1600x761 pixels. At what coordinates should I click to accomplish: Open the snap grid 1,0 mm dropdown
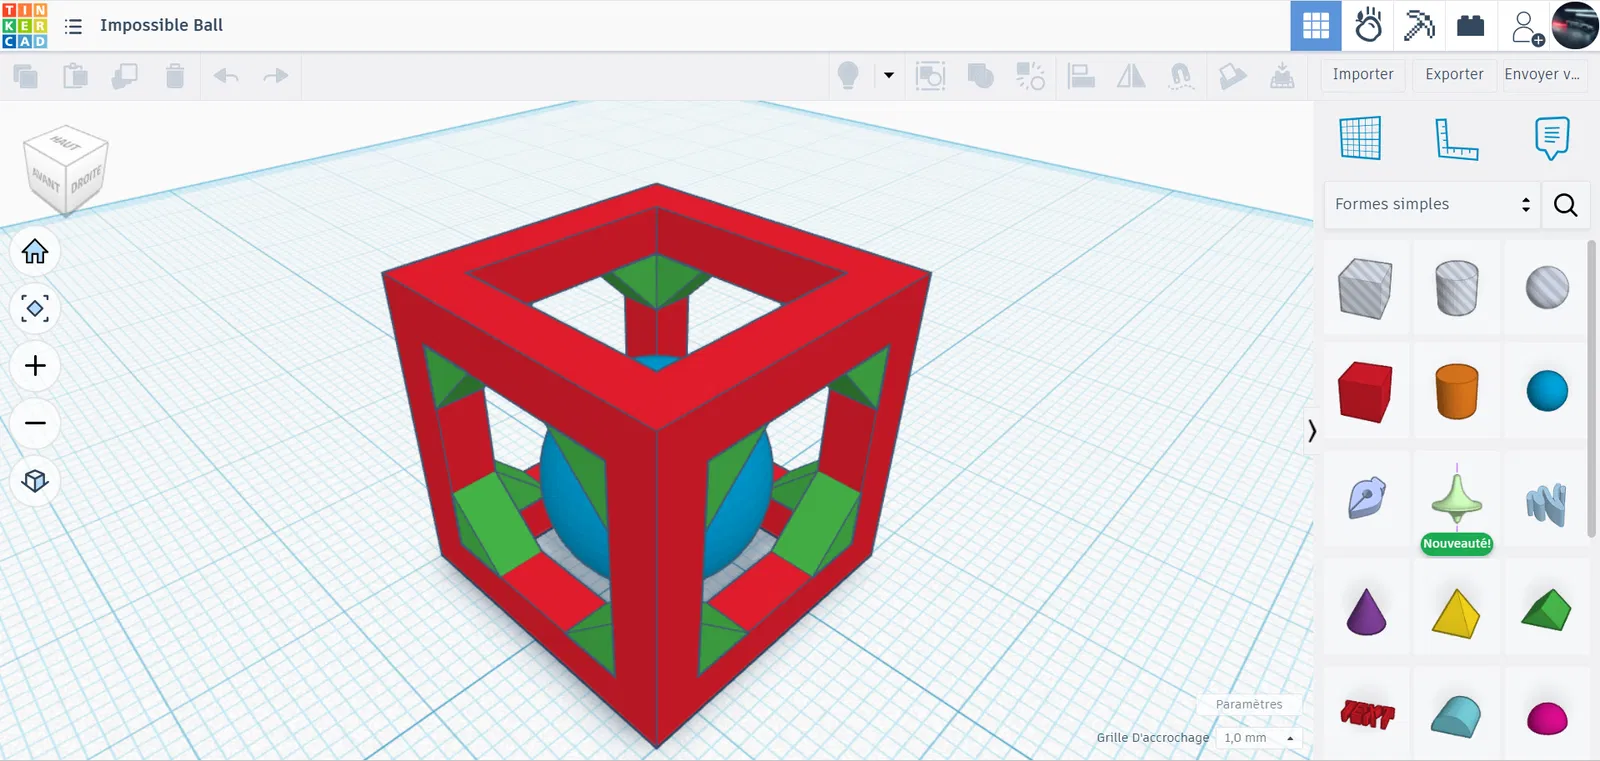(x=1259, y=738)
